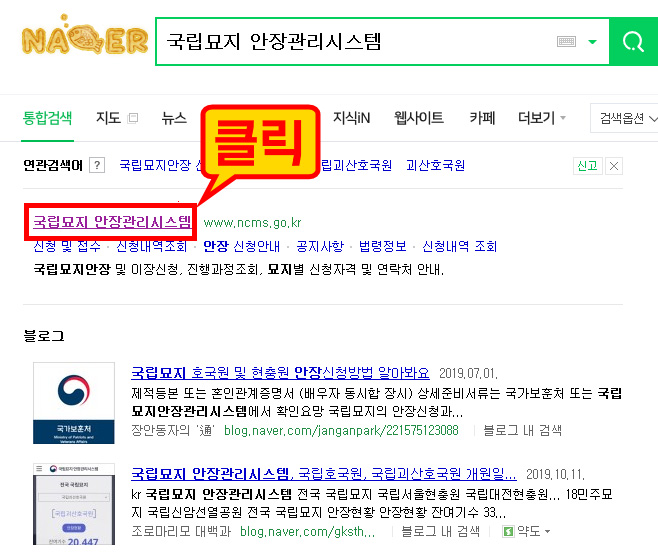The width and height of the screenshot is (658, 553).
Task: Expand the 더보기 menu
Action: click(542, 118)
